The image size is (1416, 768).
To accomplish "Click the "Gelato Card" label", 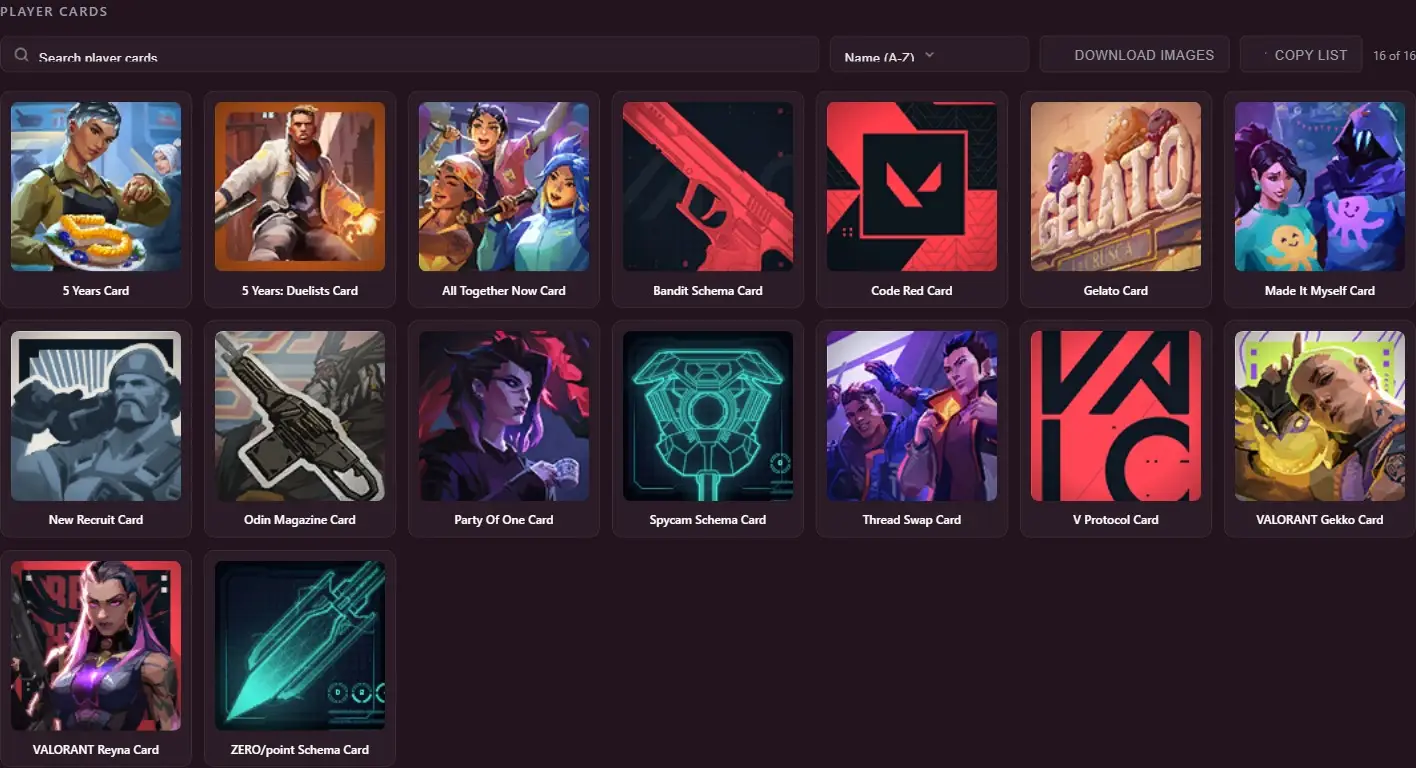I will (x=1116, y=291).
